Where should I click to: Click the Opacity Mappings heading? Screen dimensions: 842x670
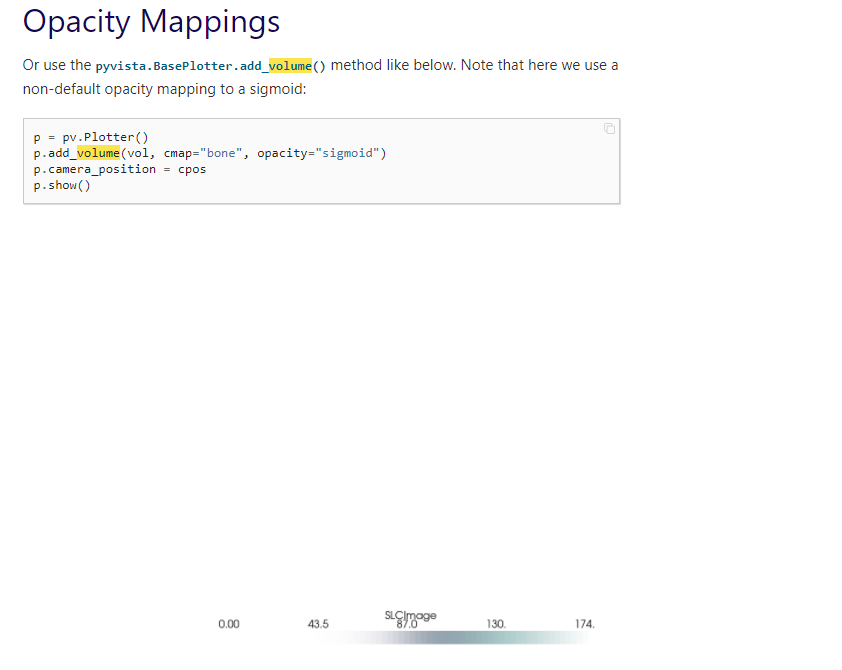point(151,22)
